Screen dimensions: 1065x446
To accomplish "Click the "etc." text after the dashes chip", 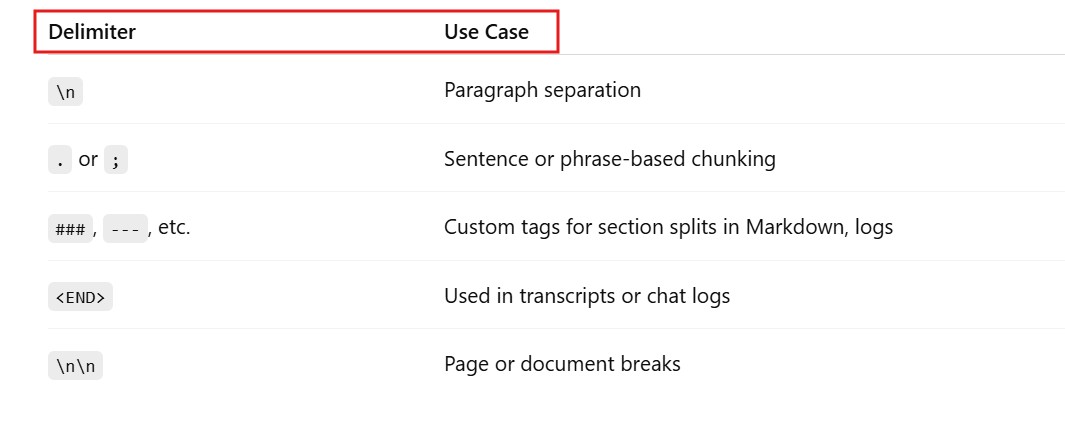I will point(174,227).
